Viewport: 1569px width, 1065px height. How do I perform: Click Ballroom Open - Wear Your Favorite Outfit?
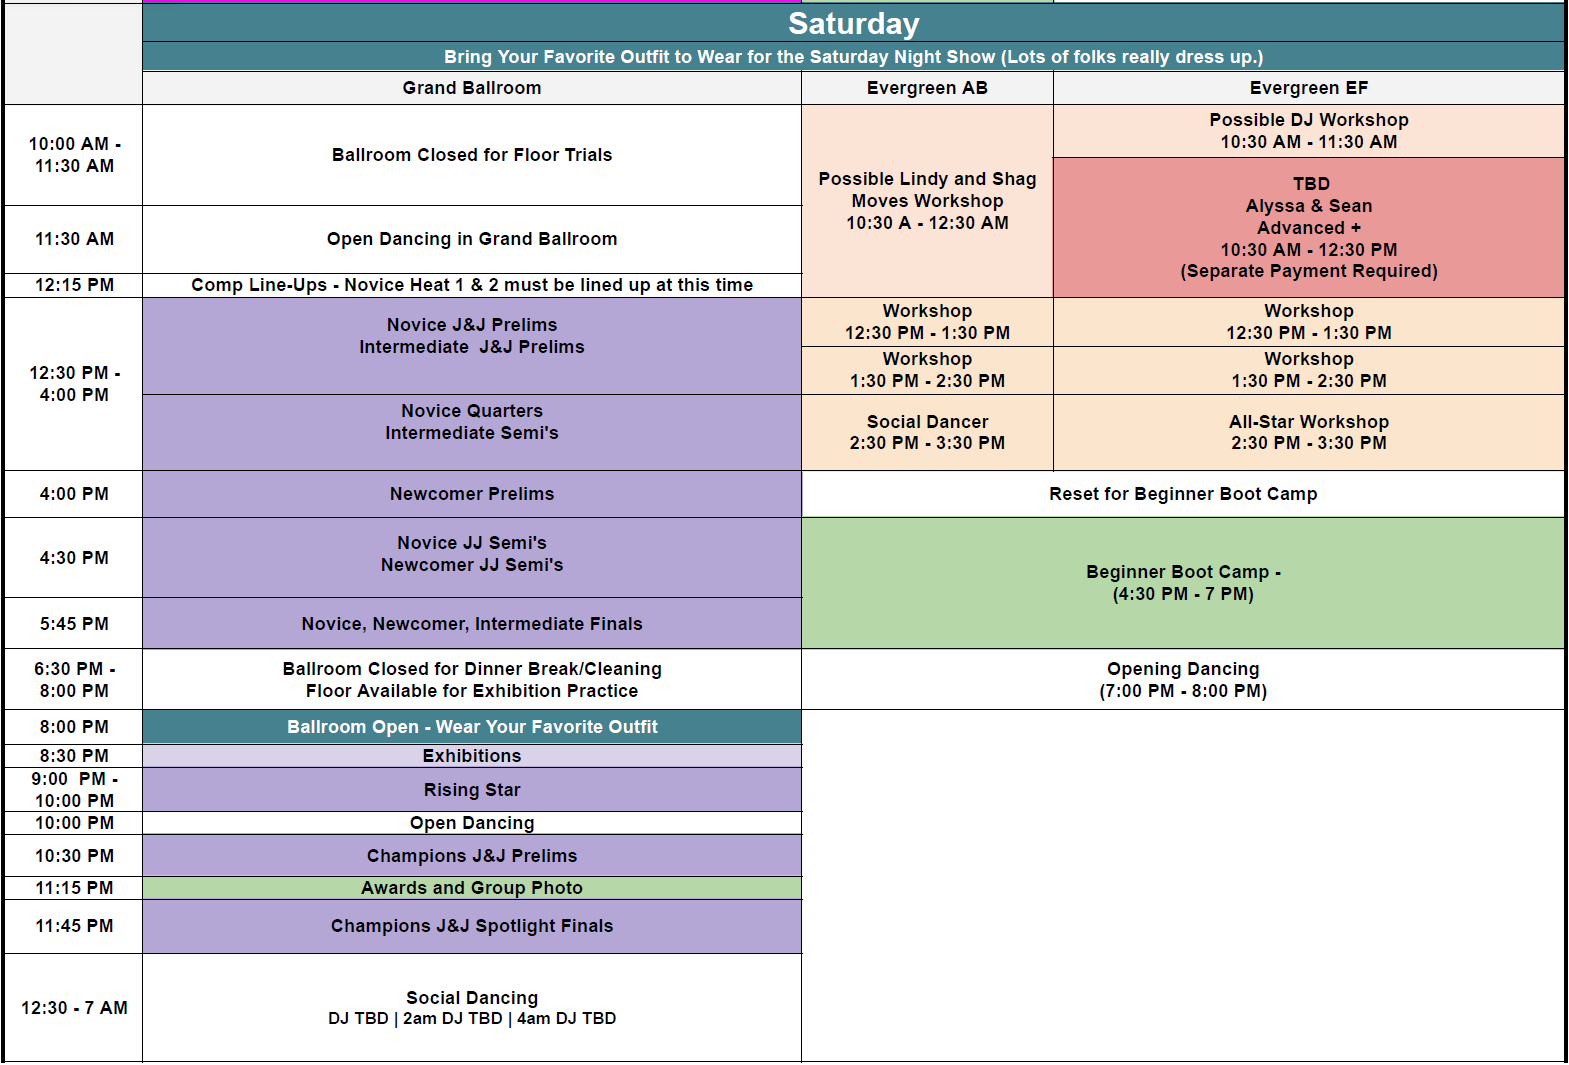[472, 727]
